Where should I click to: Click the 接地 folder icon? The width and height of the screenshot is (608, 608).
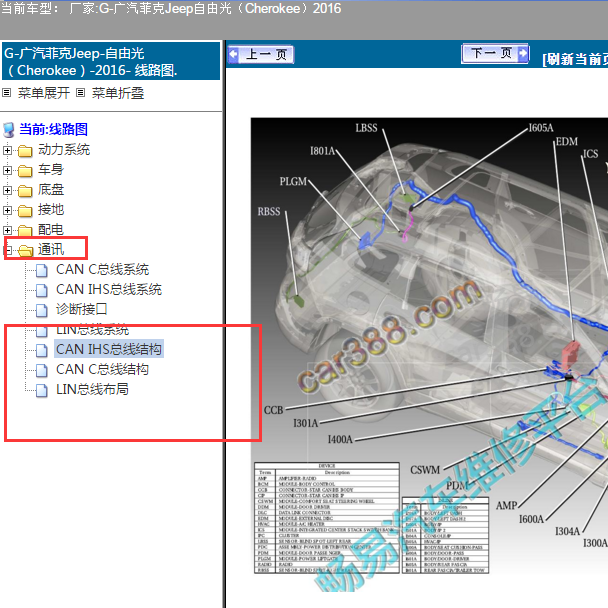pos(25,211)
